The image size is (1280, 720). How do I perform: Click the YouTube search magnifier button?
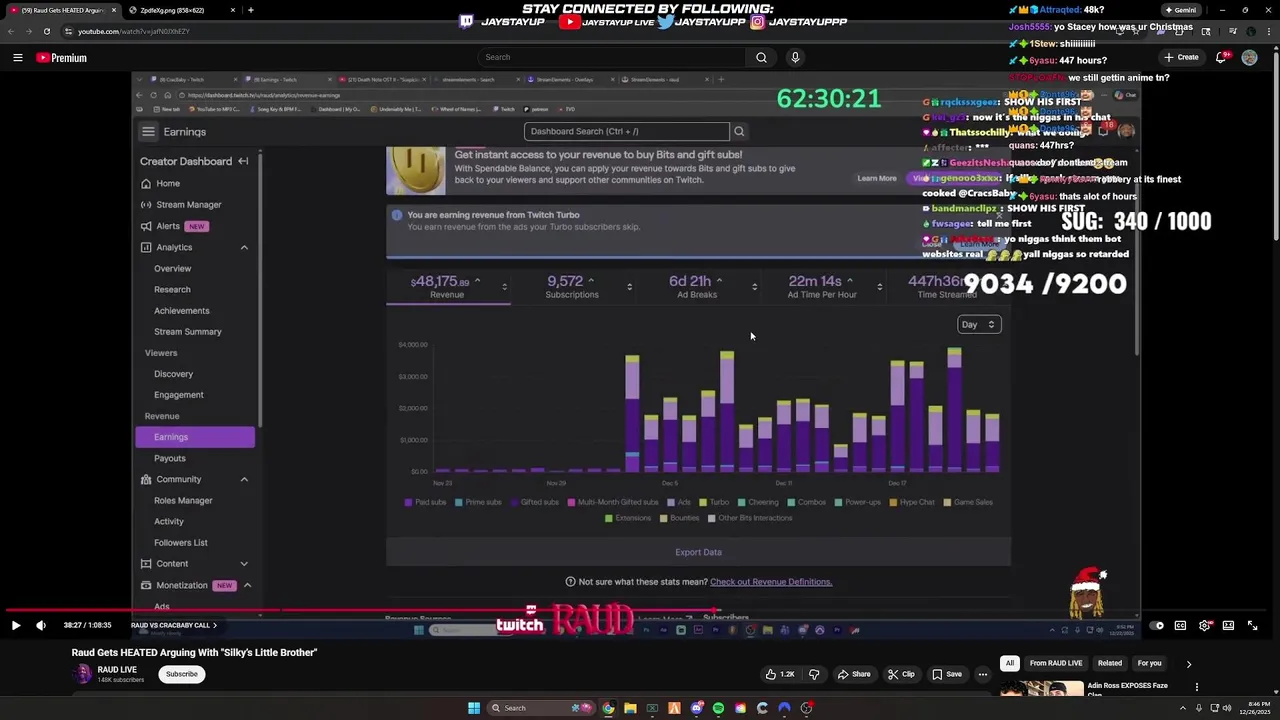pos(761,57)
